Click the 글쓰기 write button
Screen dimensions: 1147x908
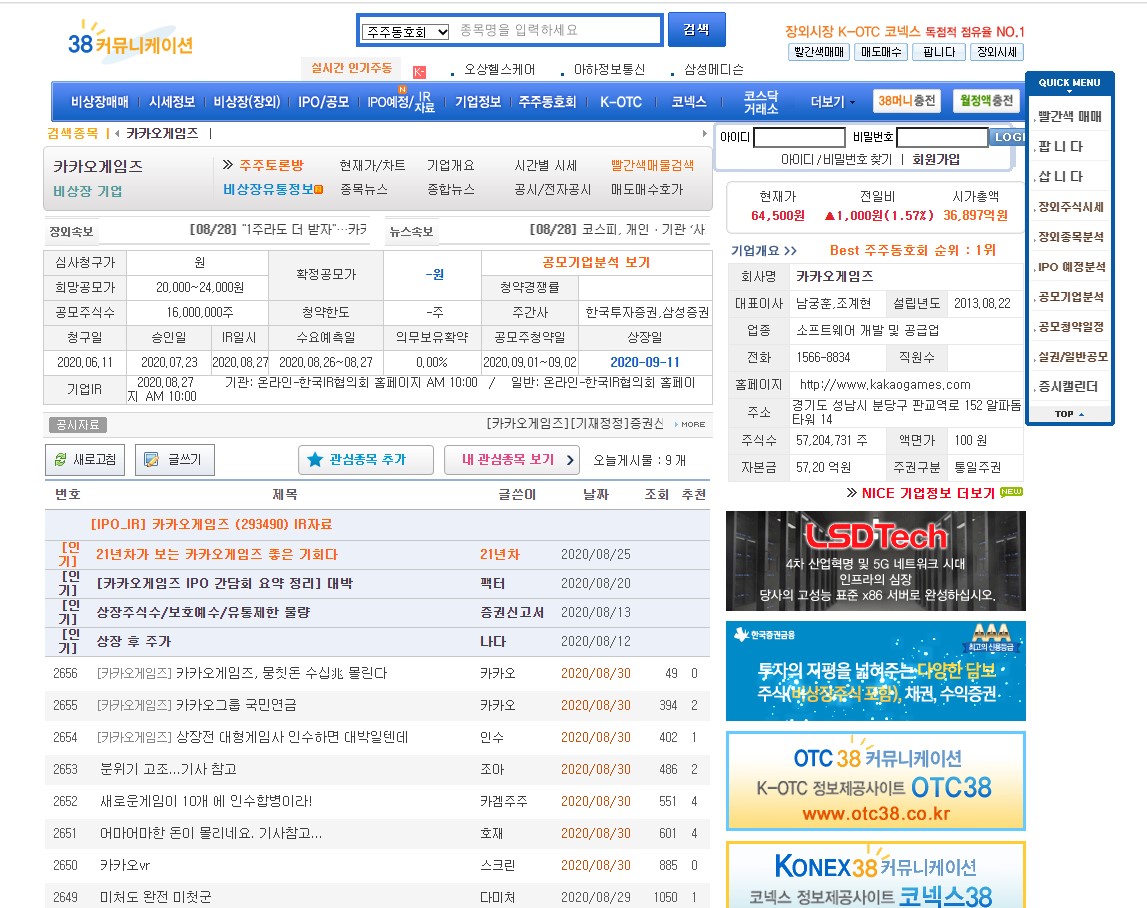[175, 459]
